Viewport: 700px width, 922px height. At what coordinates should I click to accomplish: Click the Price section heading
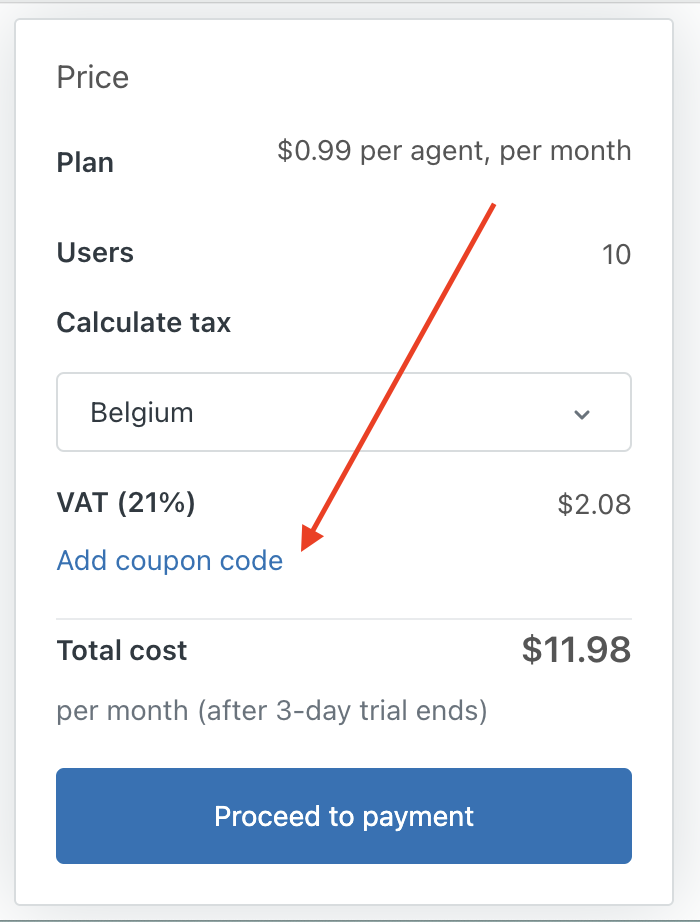click(x=93, y=77)
